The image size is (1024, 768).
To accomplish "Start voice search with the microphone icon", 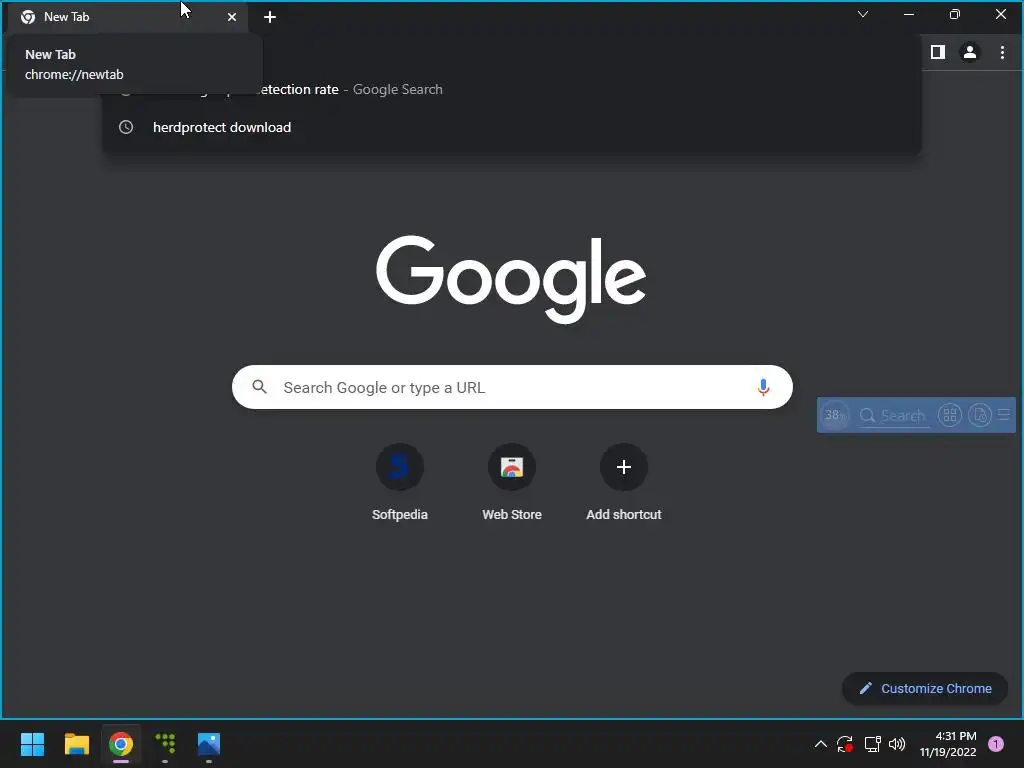I will click(763, 387).
